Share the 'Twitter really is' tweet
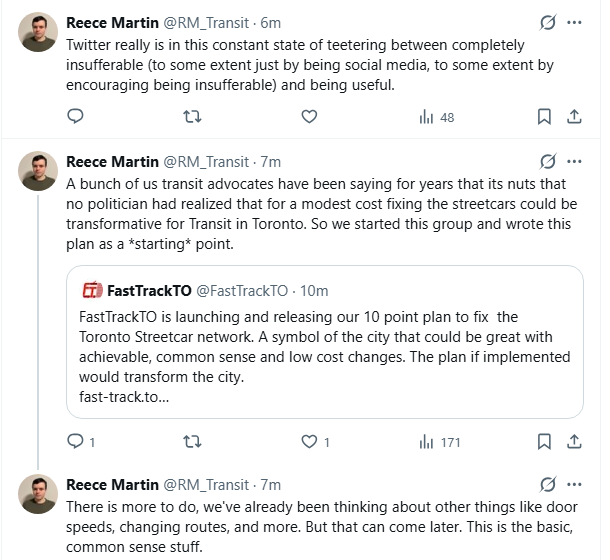The width and height of the screenshot is (610, 560). pos(574,117)
